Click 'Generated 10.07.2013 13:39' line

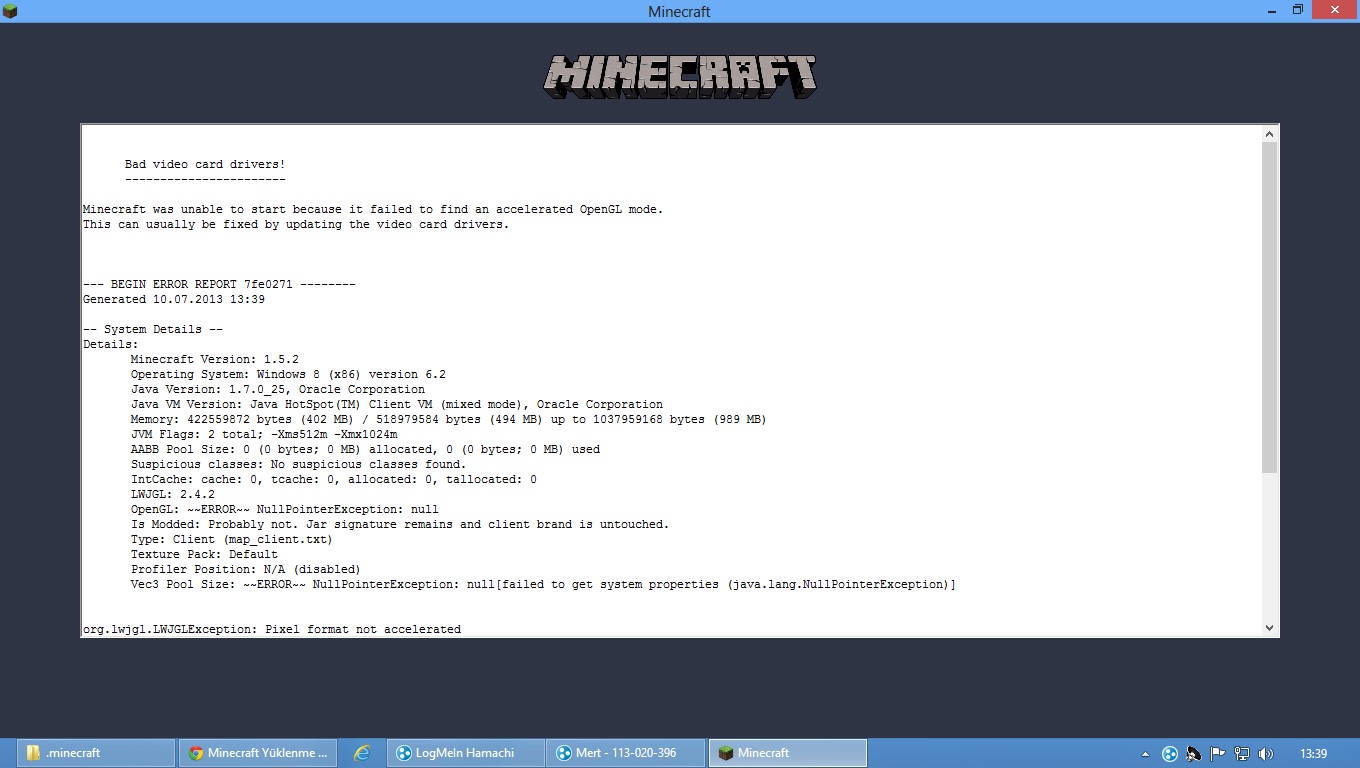[x=174, y=299]
